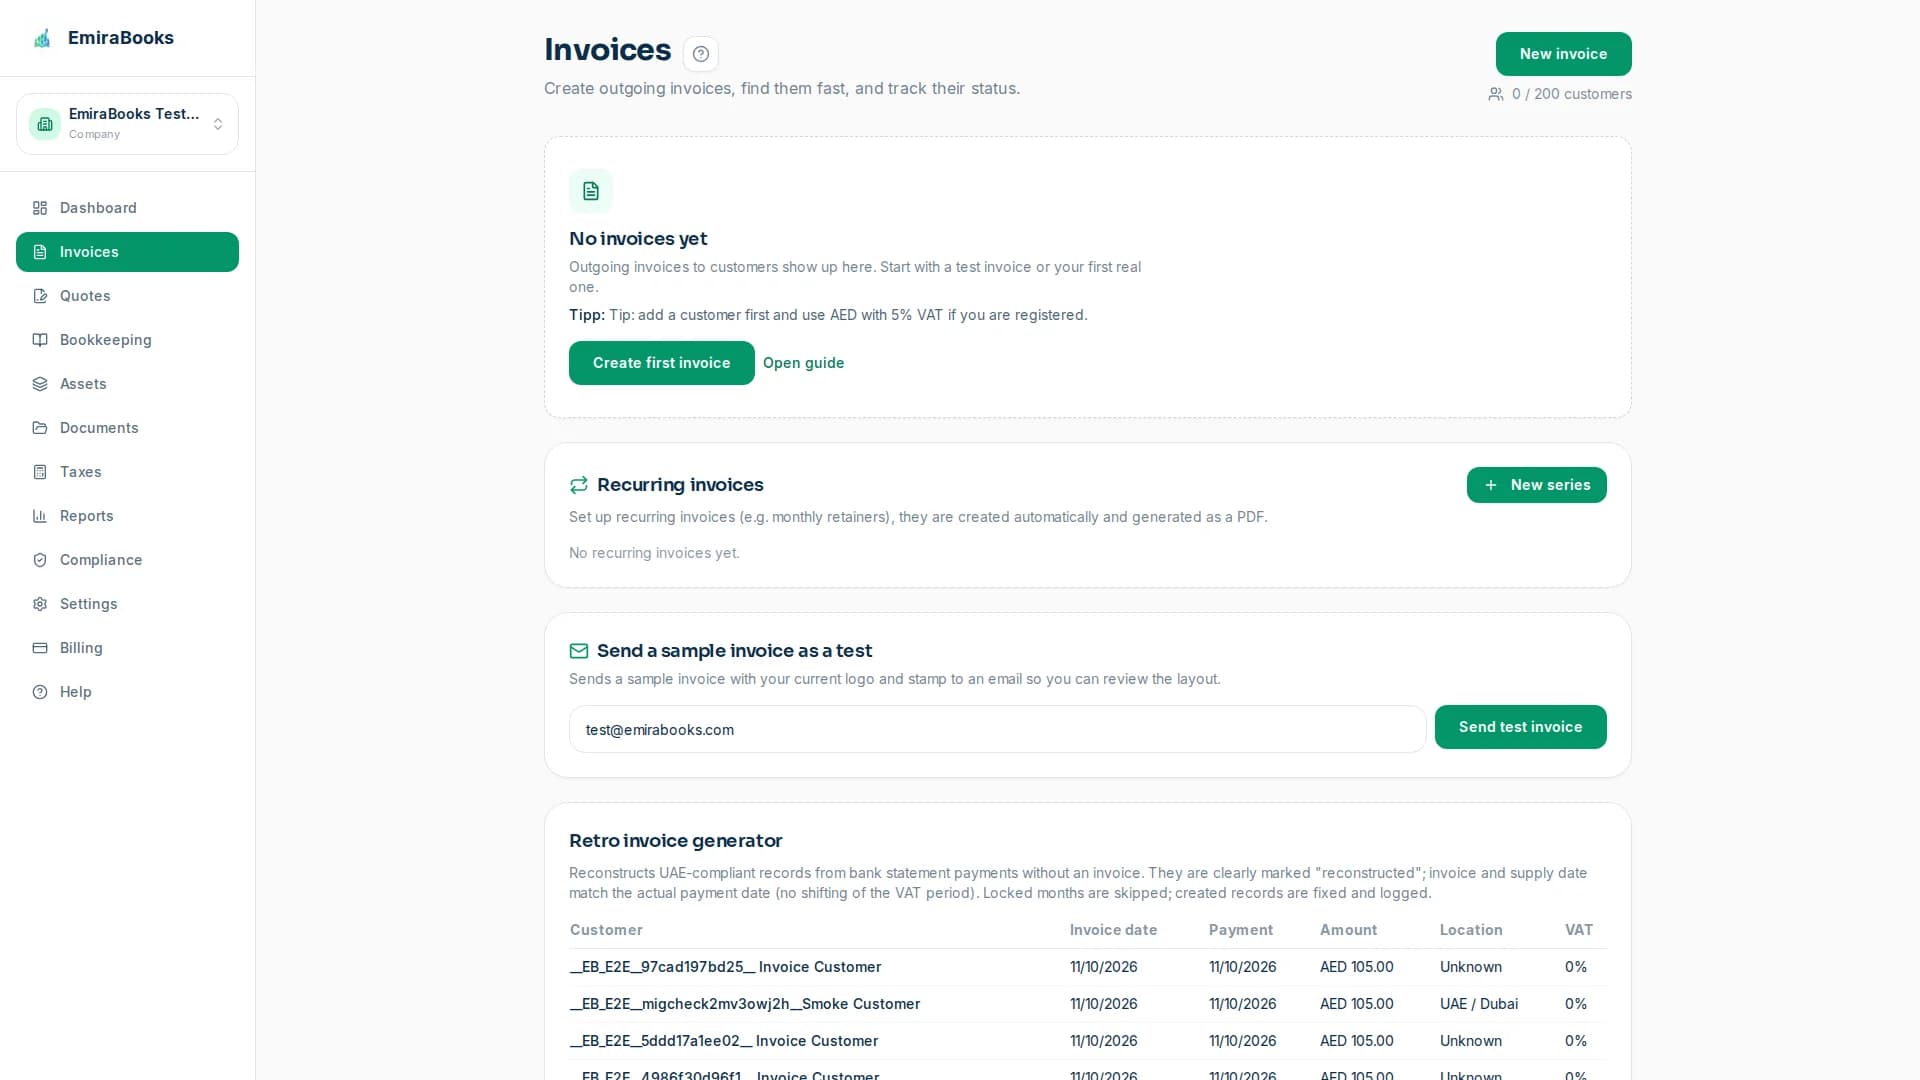The width and height of the screenshot is (1920, 1080).
Task: Click the Customer column header
Action: click(x=606, y=930)
